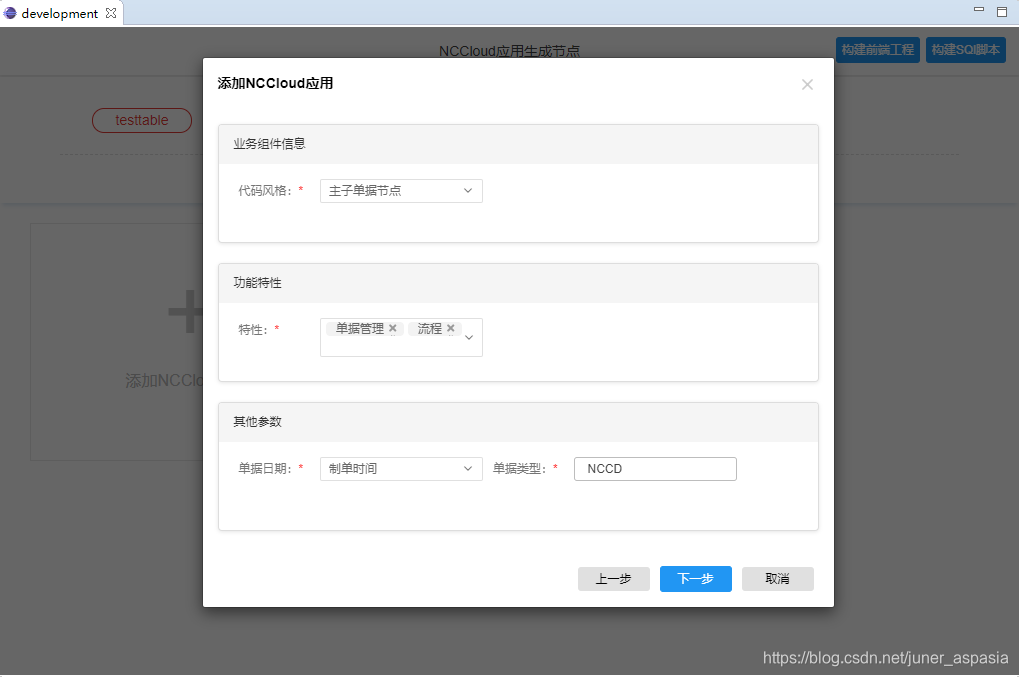The image size is (1019, 677).
Task: Click the 单据管理 tag label
Action: 359,329
